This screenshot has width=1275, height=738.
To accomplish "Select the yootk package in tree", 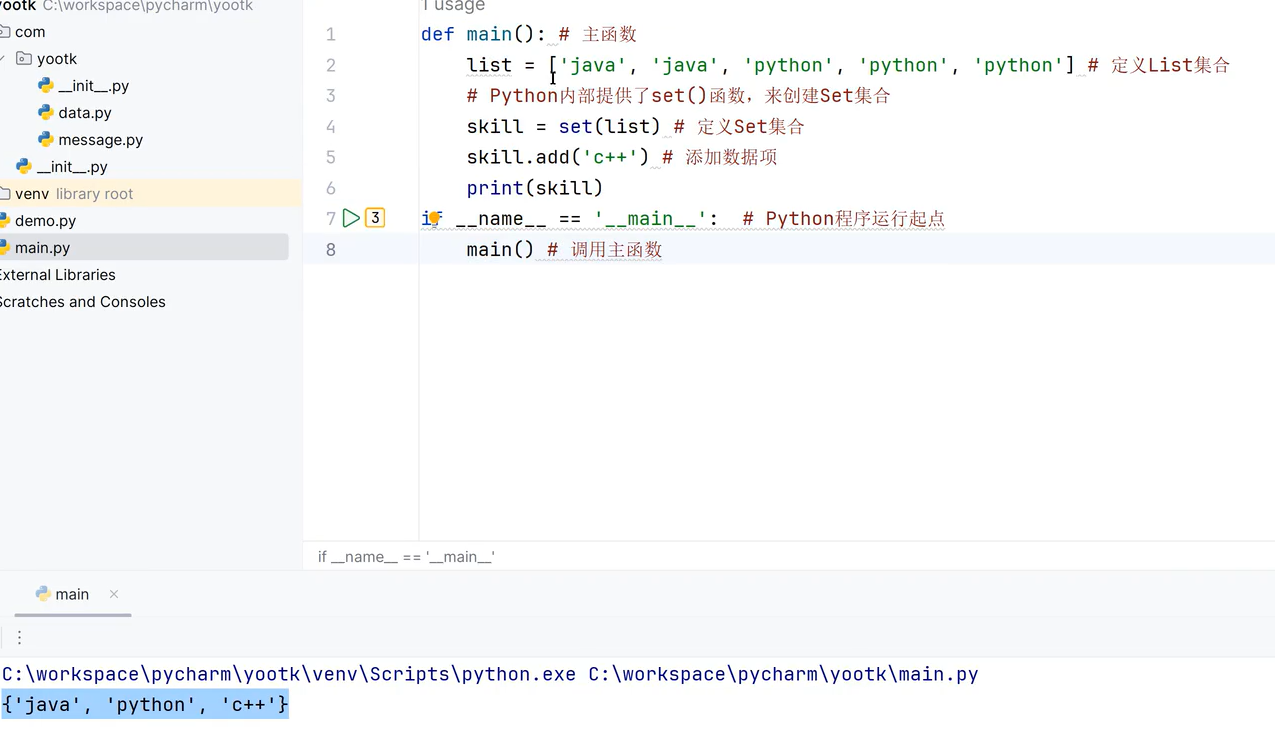I will (x=57, y=59).
